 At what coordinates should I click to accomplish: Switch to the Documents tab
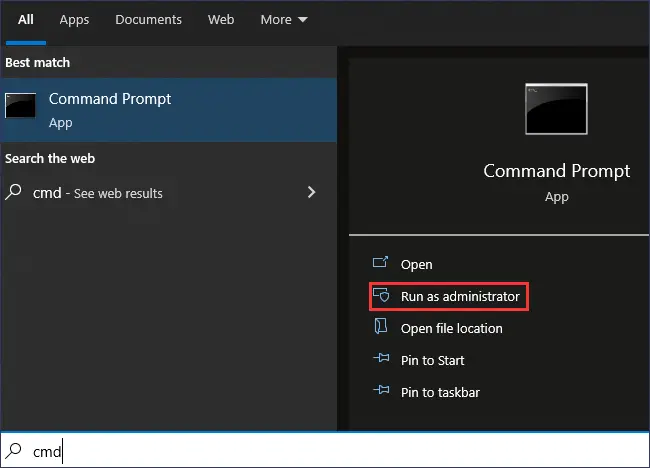tap(148, 20)
